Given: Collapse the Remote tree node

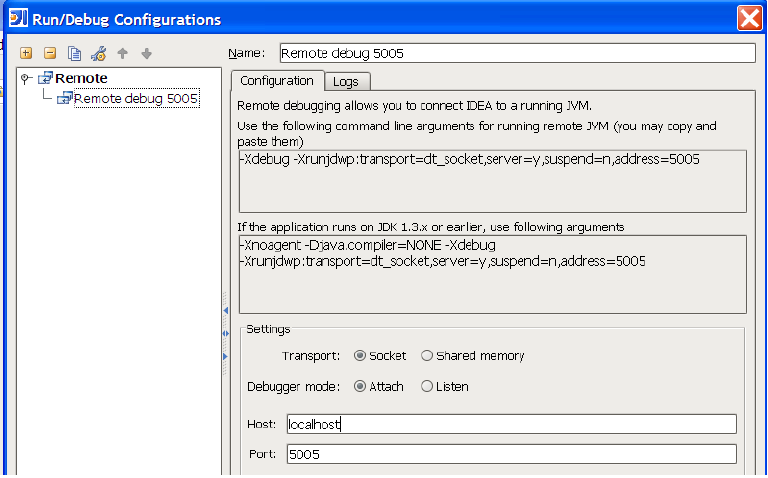Looking at the screenshot, I should tap(25, 78).
